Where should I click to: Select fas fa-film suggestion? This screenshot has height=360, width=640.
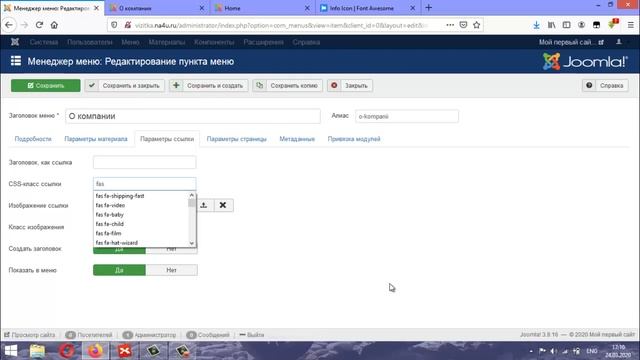[x=141, y=233]
